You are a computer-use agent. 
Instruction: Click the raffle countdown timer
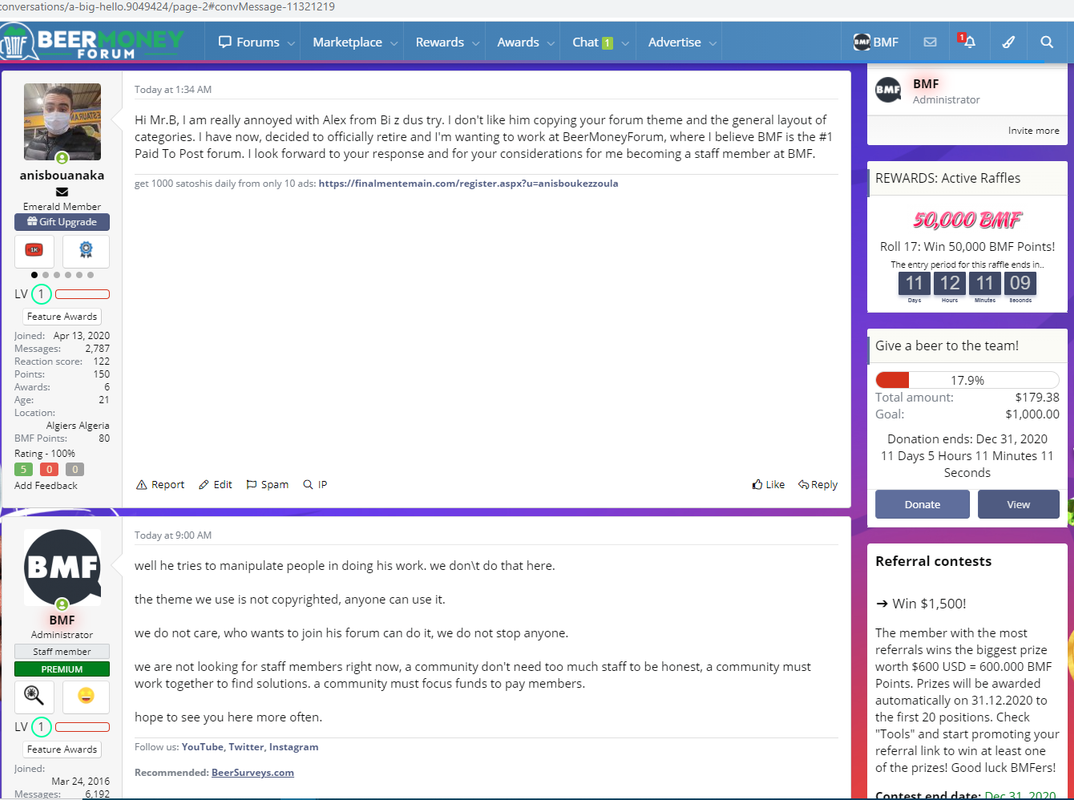967,286
